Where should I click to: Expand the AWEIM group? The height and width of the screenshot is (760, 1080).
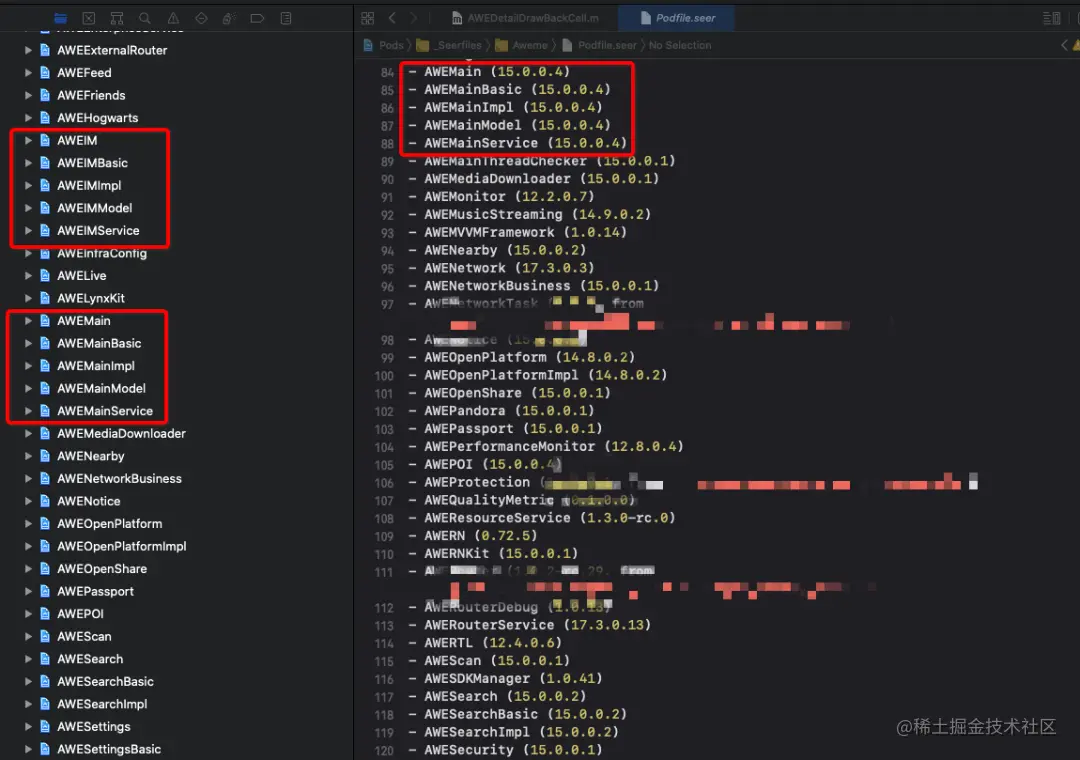[x=28, y=141]
